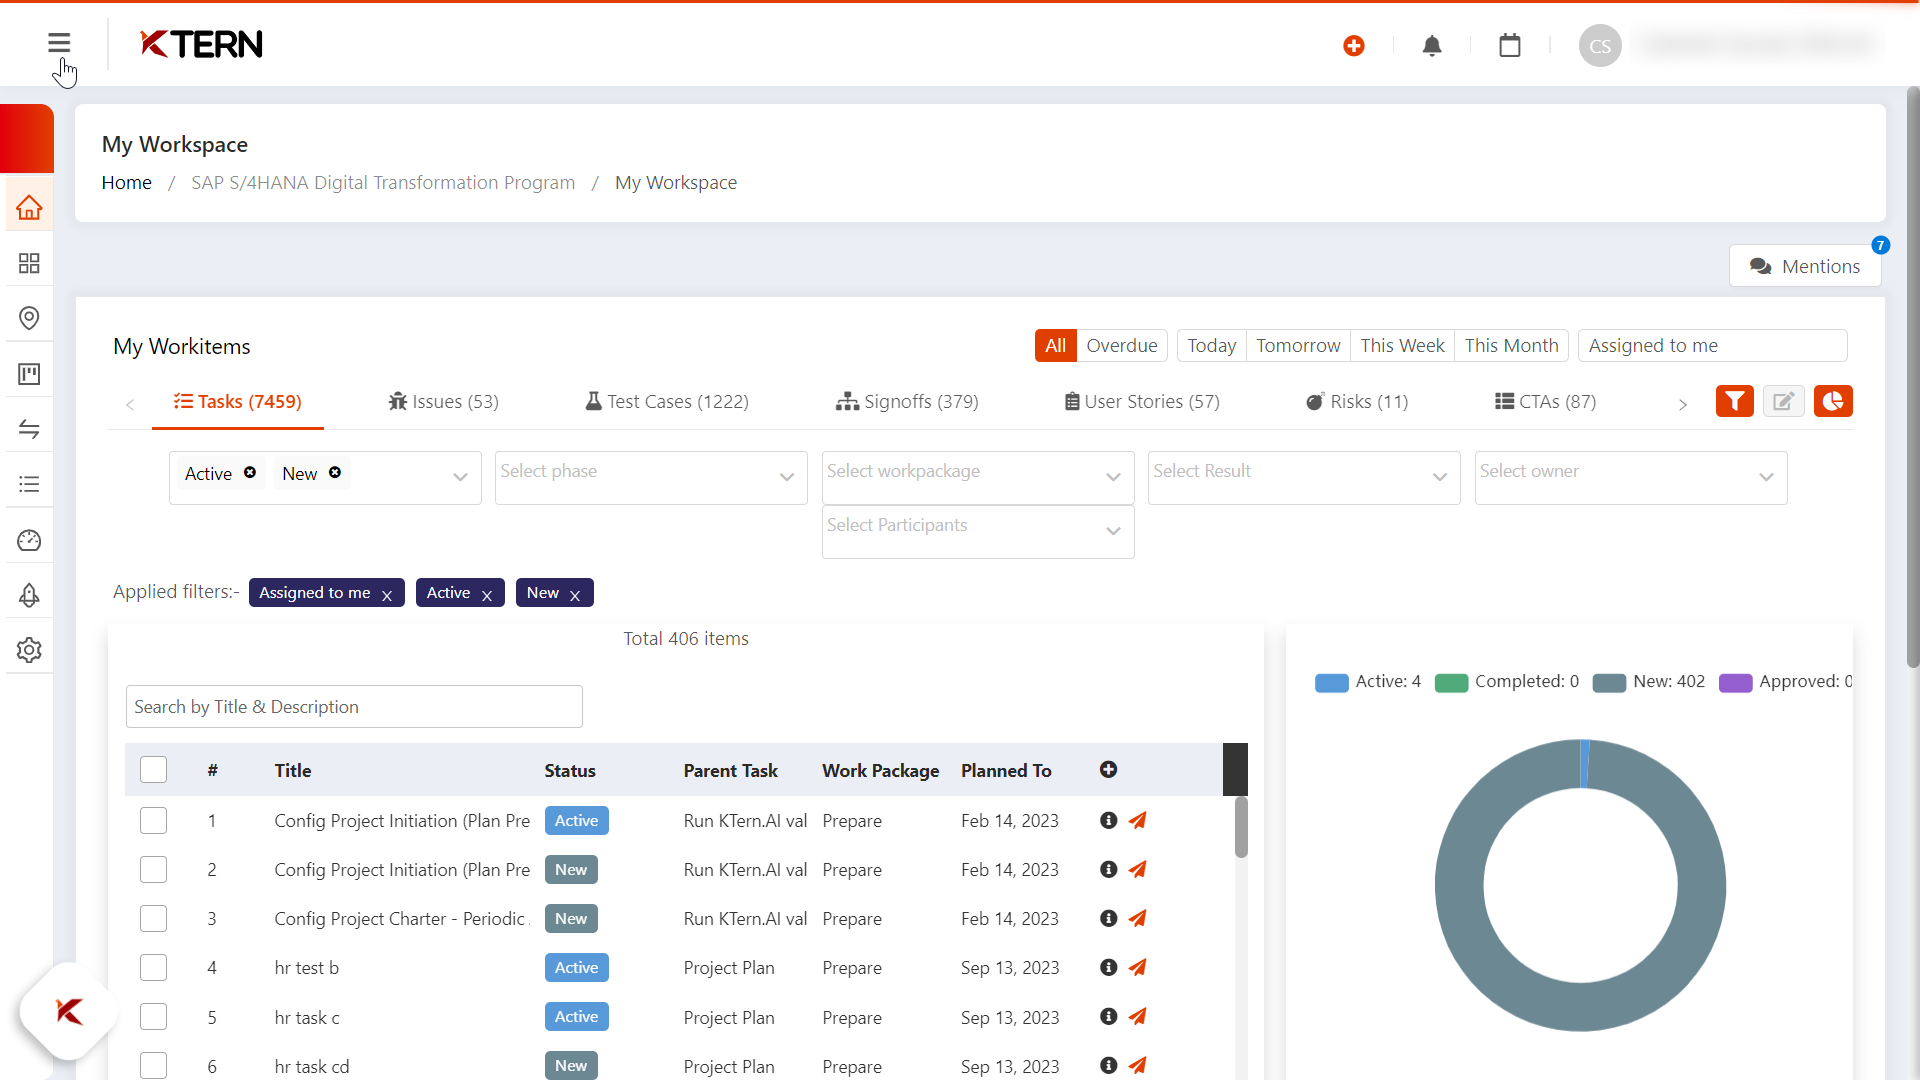The height and width of the screenshot is (1080, 1920).
Task: Switch to the Signoffs (379) tab
Action: [x=907, y=401]
